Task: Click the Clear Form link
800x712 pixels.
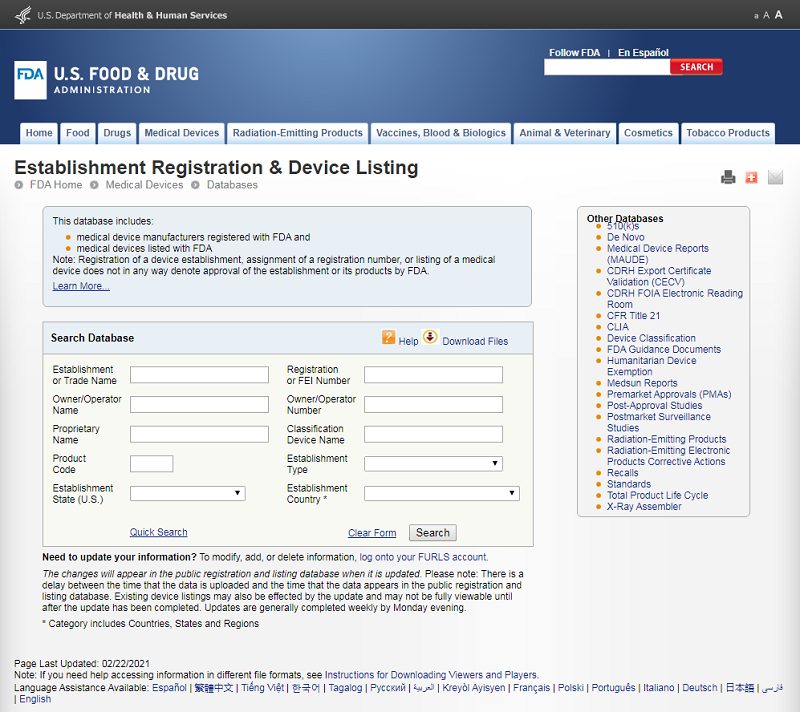Action: pos(372,533)
